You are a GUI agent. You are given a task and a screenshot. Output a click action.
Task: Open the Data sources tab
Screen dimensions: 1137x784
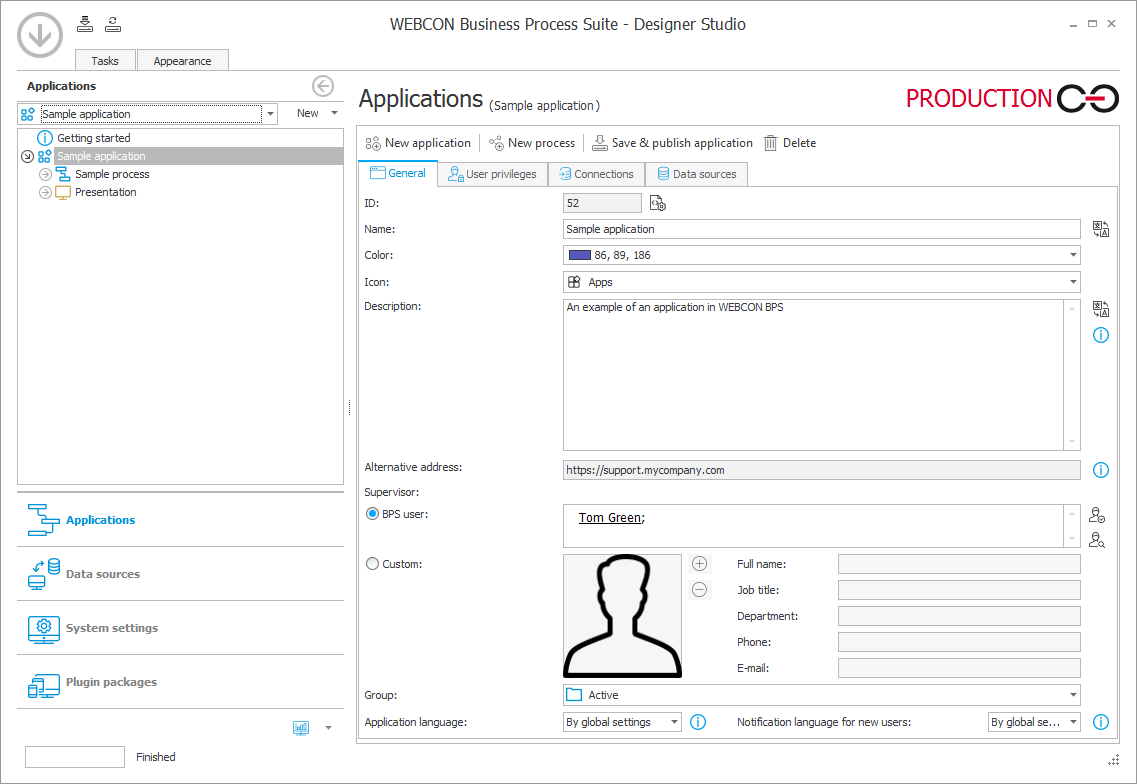(x=696, y=174)
